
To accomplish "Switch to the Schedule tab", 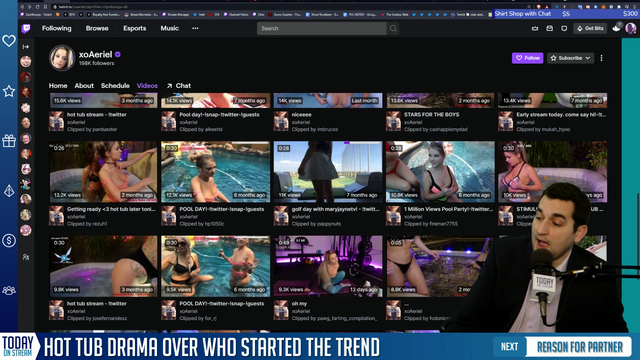I will click(115, 86).
